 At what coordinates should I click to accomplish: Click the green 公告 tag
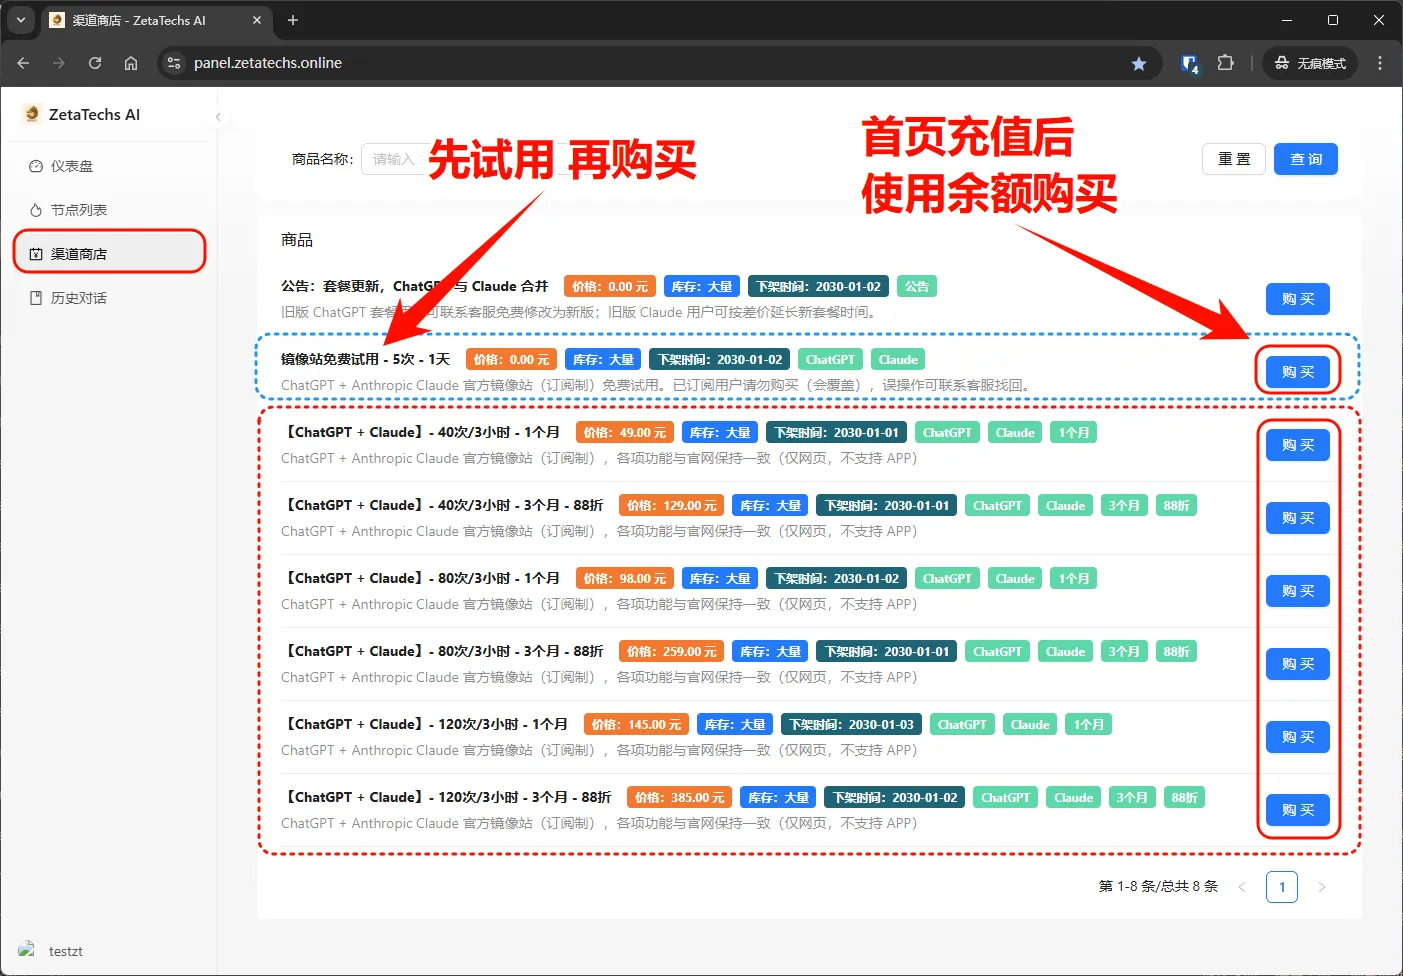pos(917,287)
